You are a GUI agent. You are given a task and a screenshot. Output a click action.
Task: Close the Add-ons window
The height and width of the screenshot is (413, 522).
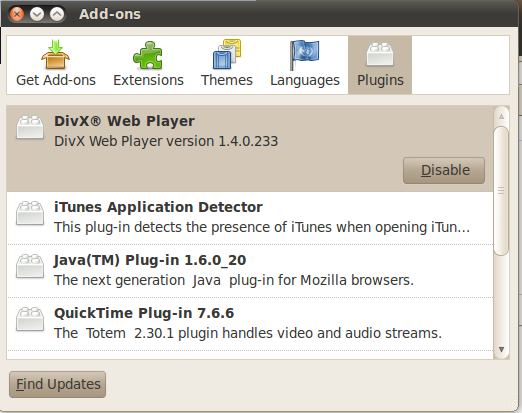point(17,14)
